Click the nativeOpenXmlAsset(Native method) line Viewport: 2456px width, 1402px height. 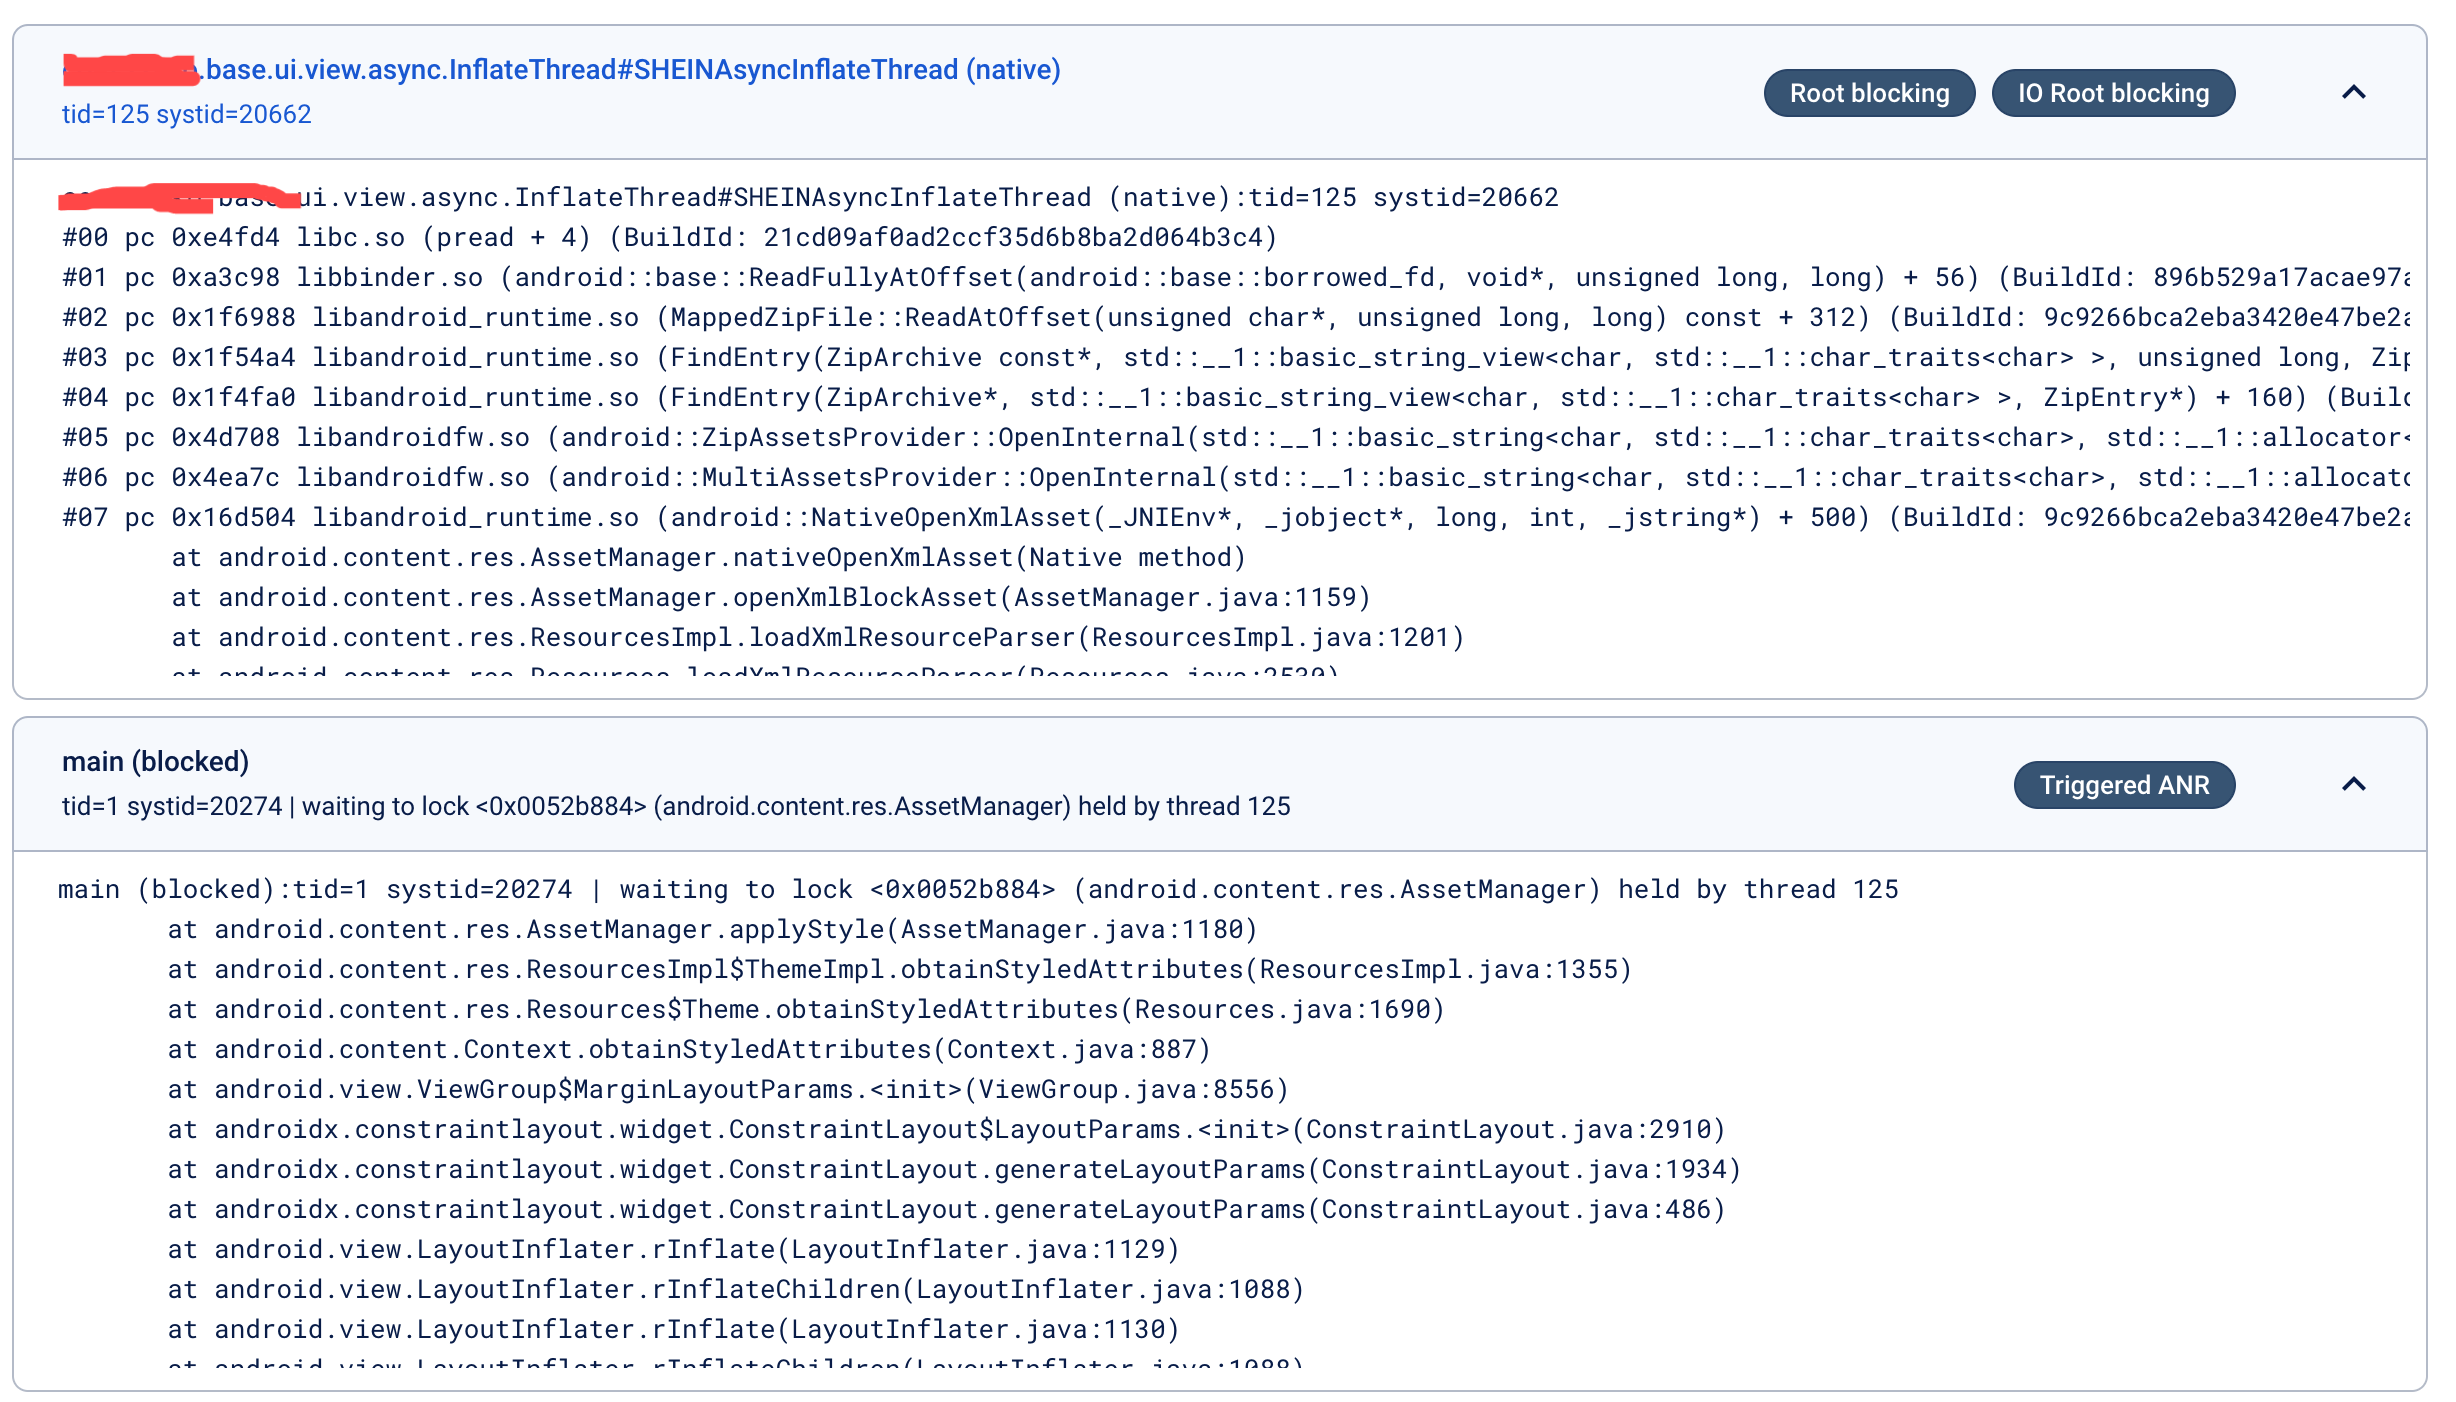pyautogui.click(x=708, y=558)
